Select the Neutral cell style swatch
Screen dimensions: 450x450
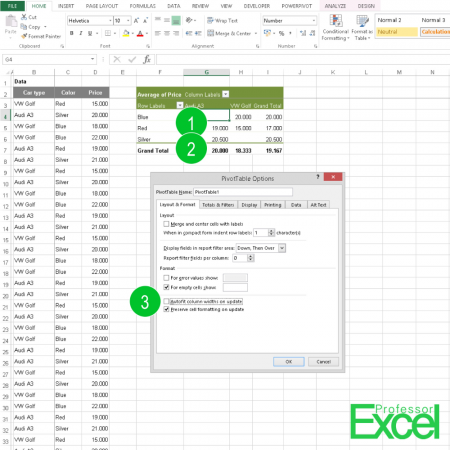coord(397,32)
